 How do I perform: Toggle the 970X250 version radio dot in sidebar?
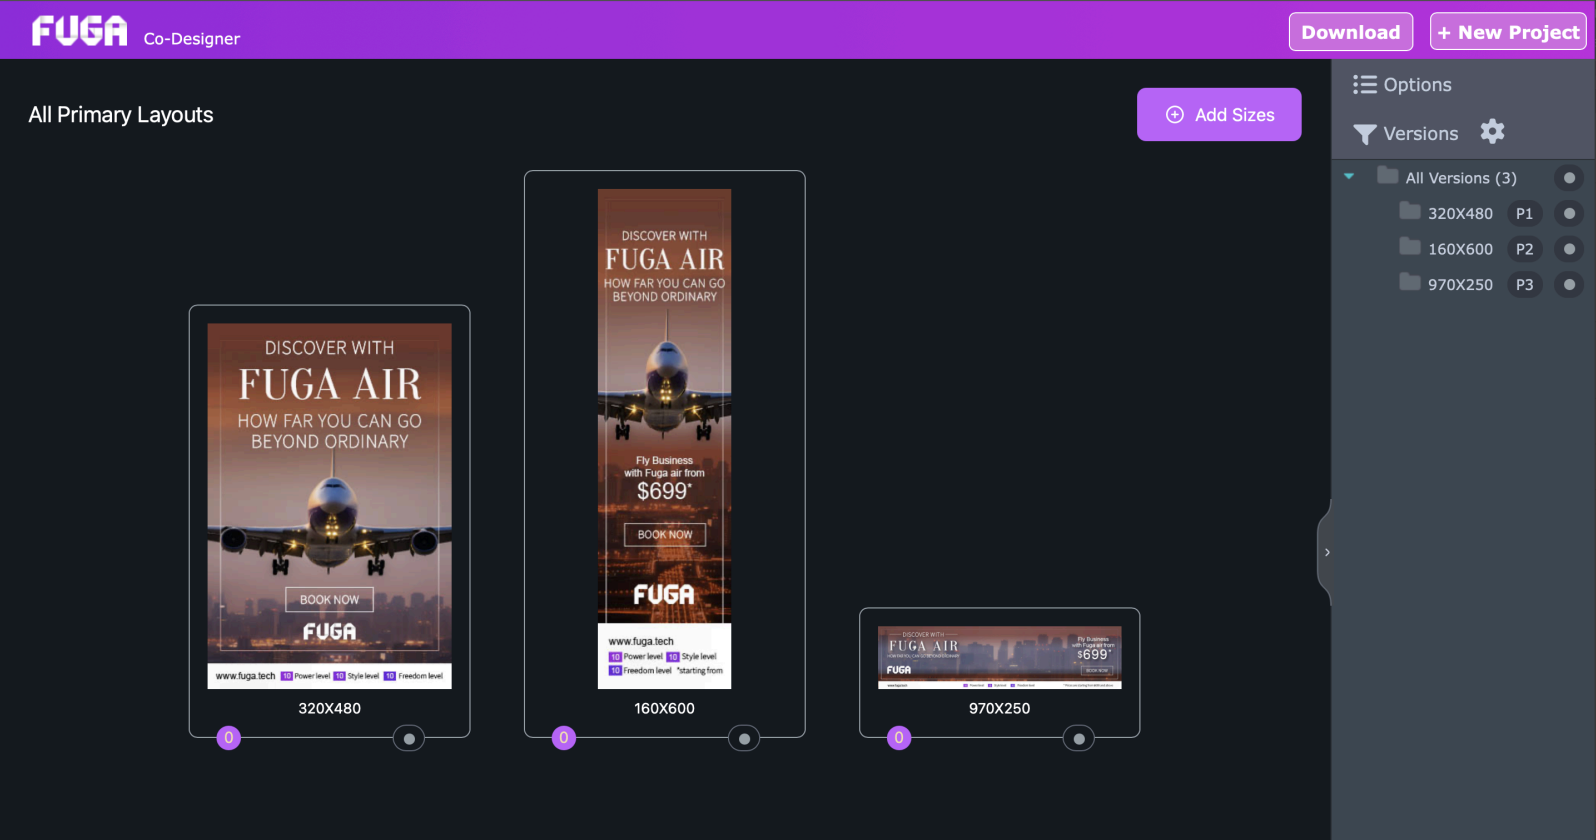[x=1569, y=284]
